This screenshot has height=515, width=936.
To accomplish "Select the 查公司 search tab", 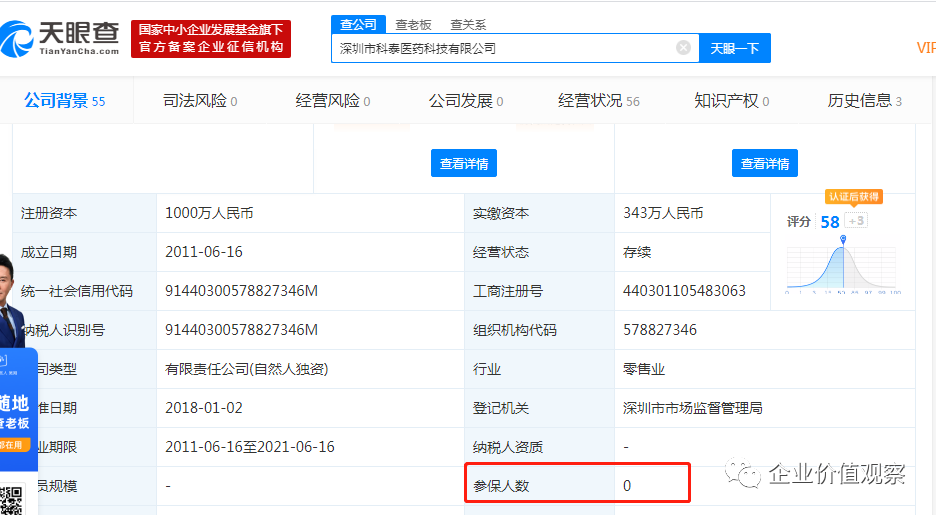I will (358, 24).
